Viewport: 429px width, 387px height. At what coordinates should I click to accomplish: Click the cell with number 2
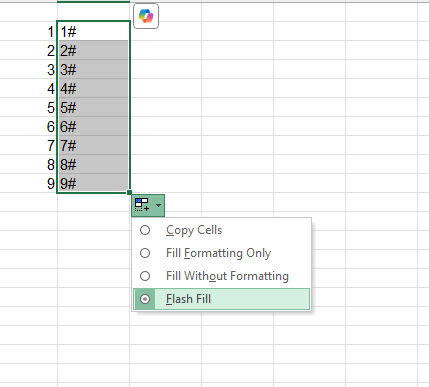tap(29, 50)
